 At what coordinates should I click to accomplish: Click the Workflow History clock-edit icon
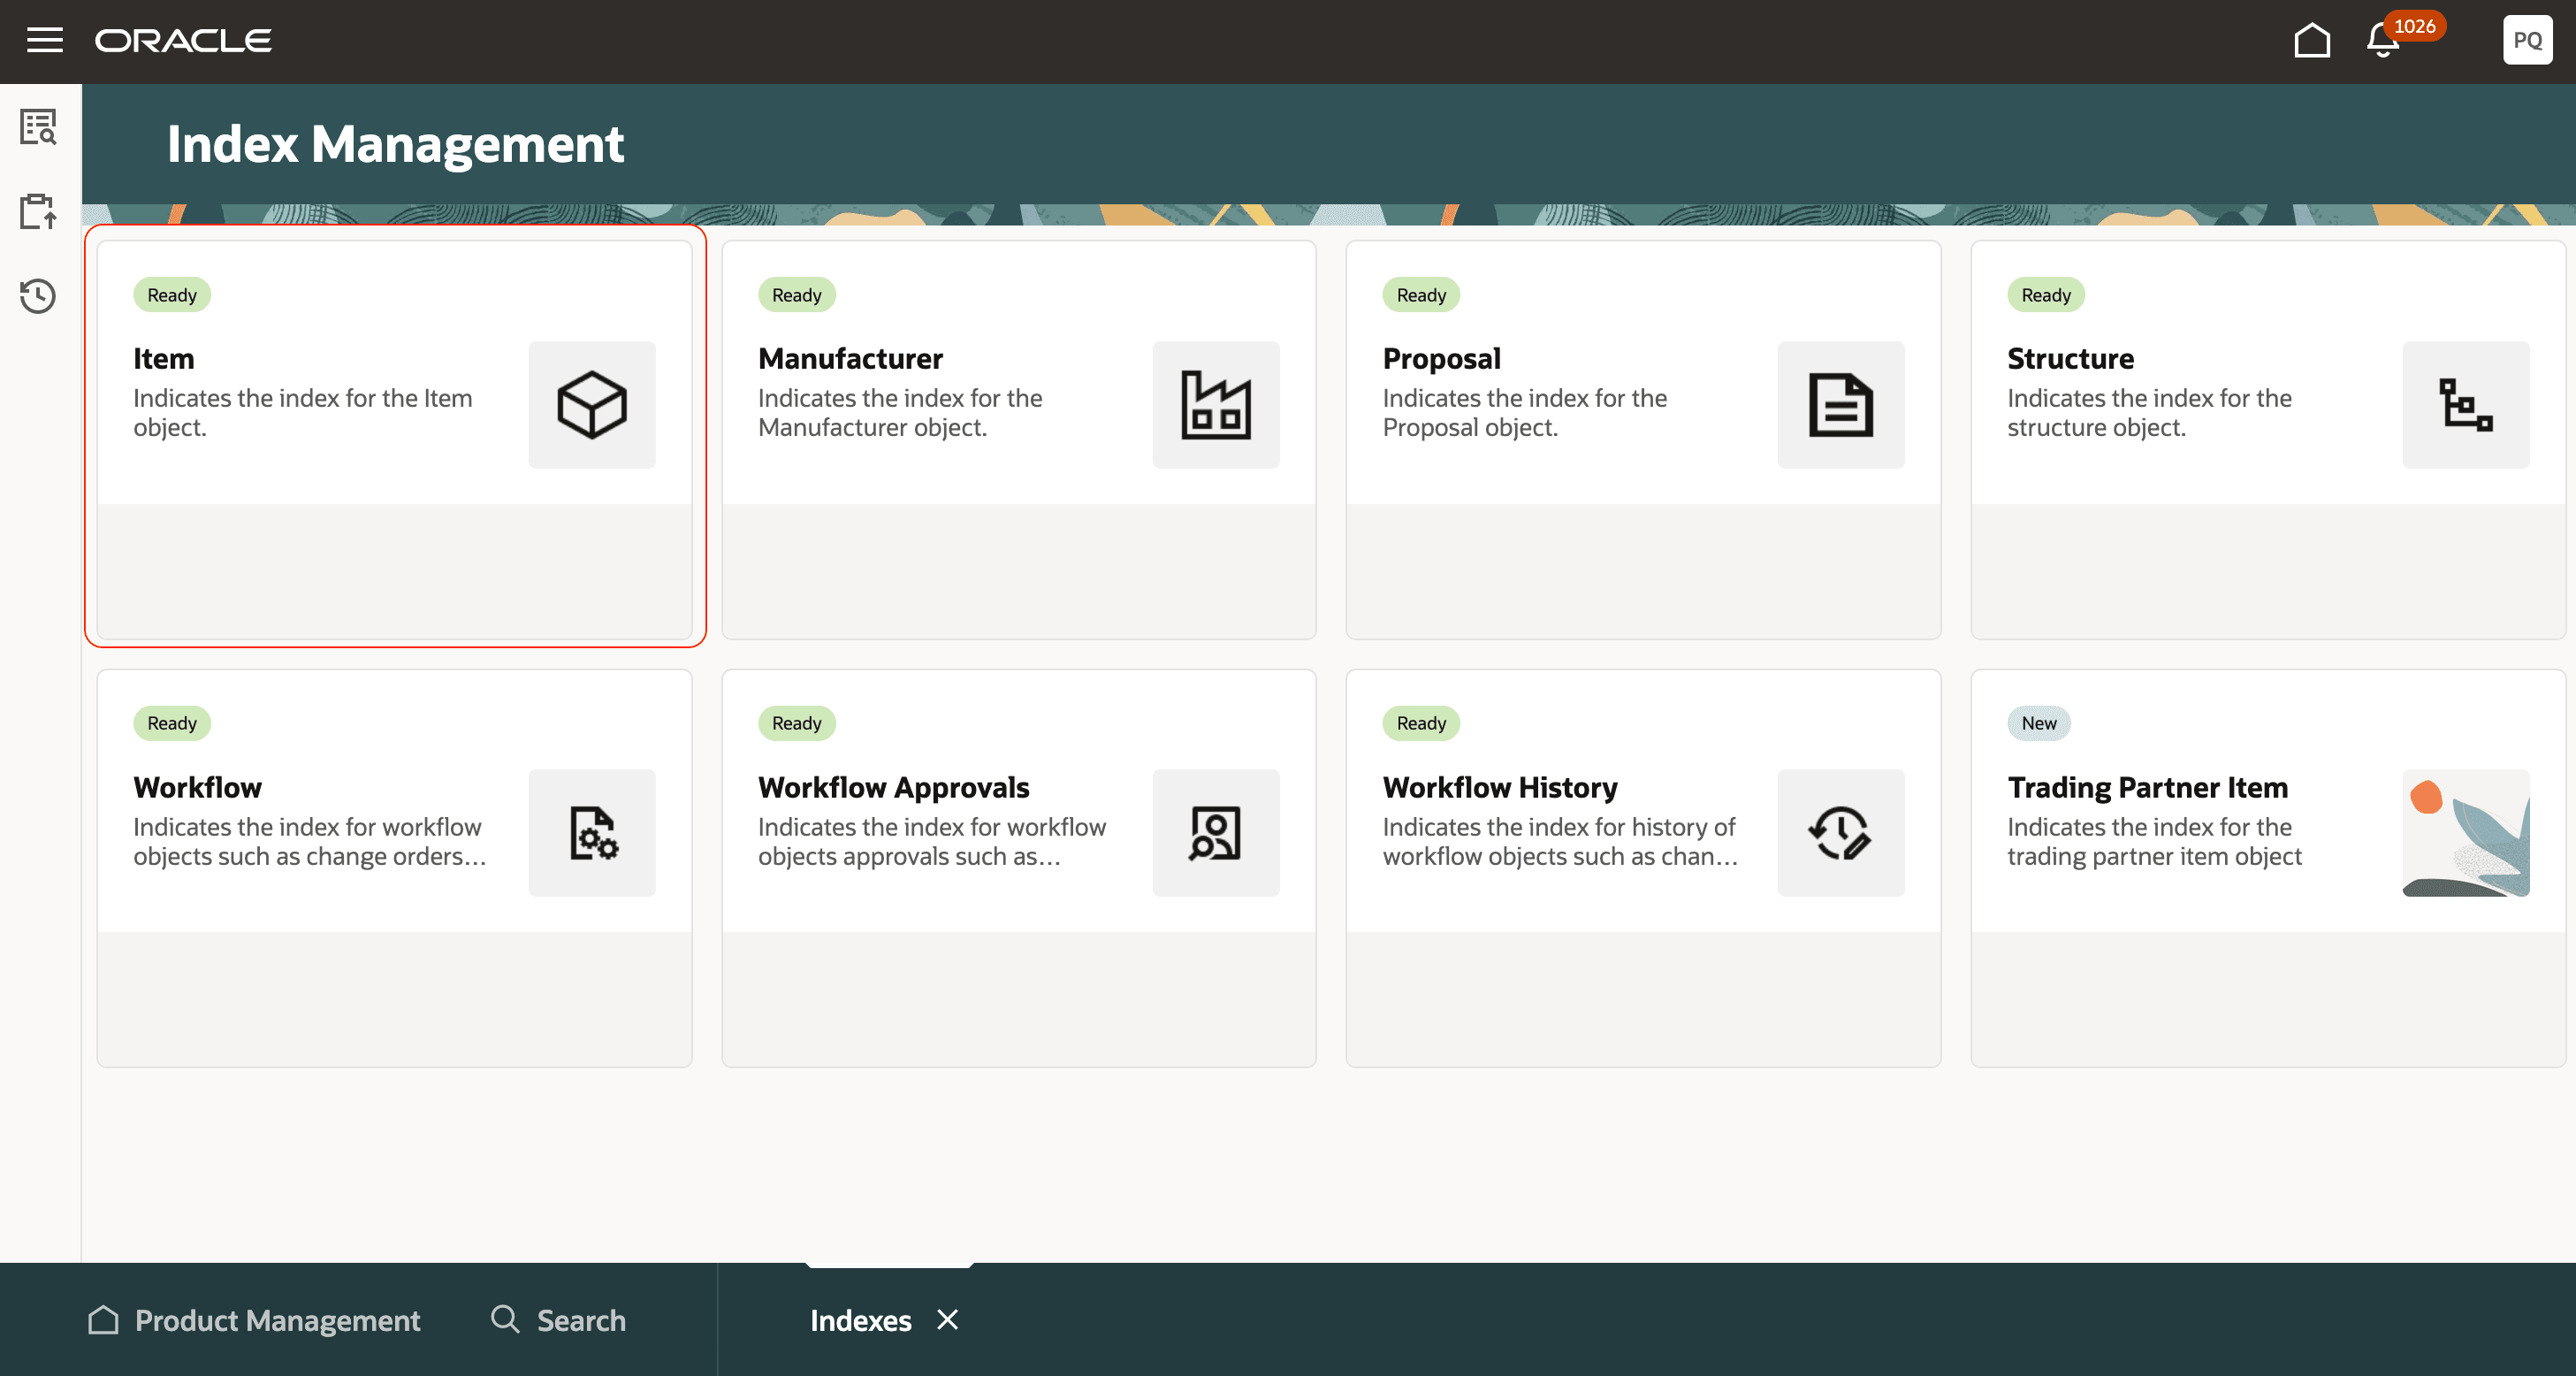click(x=1840, y=833)
